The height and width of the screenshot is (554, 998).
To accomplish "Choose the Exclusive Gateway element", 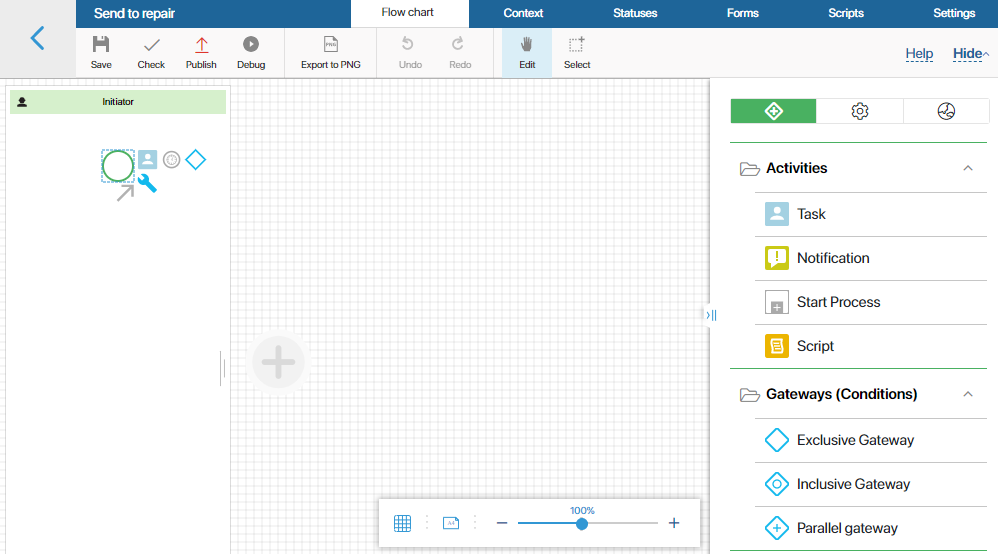I will tap(871, 440).
